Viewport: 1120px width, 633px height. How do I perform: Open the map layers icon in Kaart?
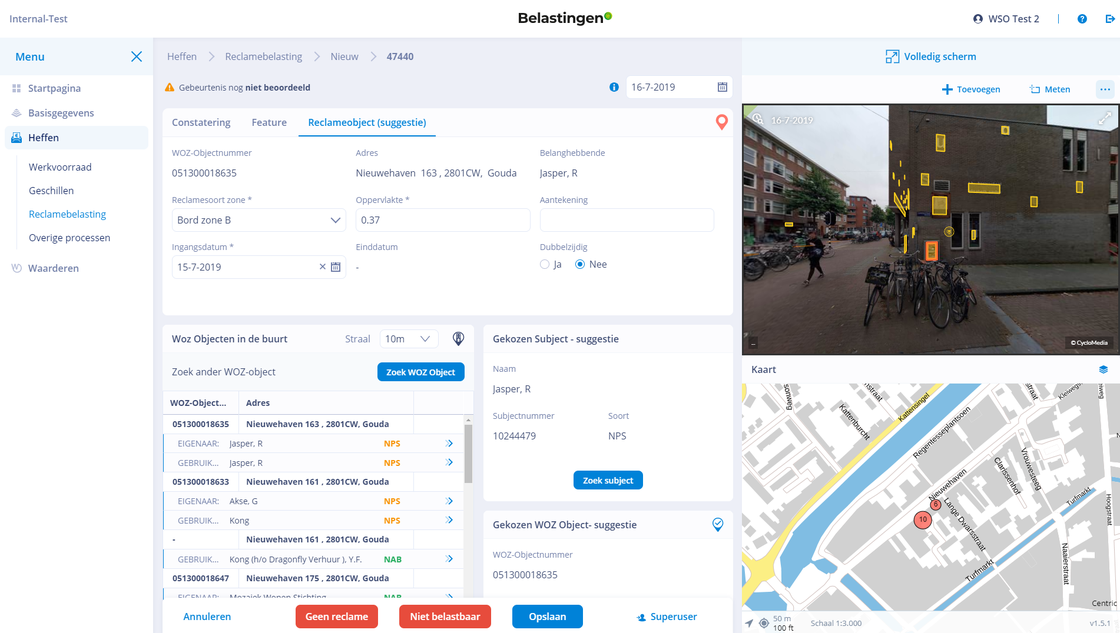[1104, 369]
